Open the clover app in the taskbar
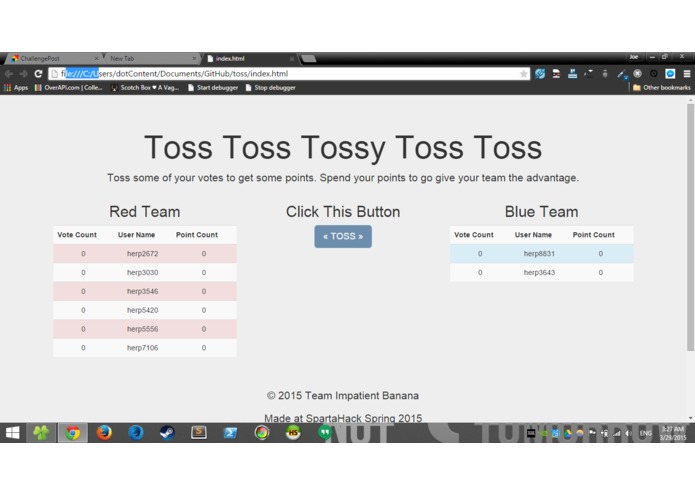 click(x=41, y=433)
